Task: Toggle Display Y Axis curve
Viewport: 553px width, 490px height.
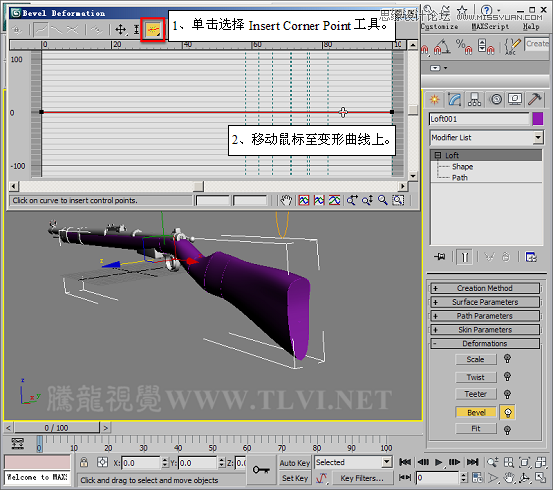Action: click(56, 30)
